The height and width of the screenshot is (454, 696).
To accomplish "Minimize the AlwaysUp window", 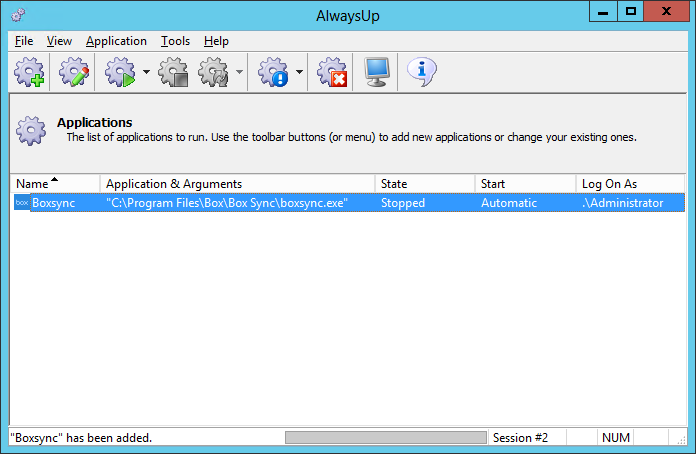I will coord(603,12).
